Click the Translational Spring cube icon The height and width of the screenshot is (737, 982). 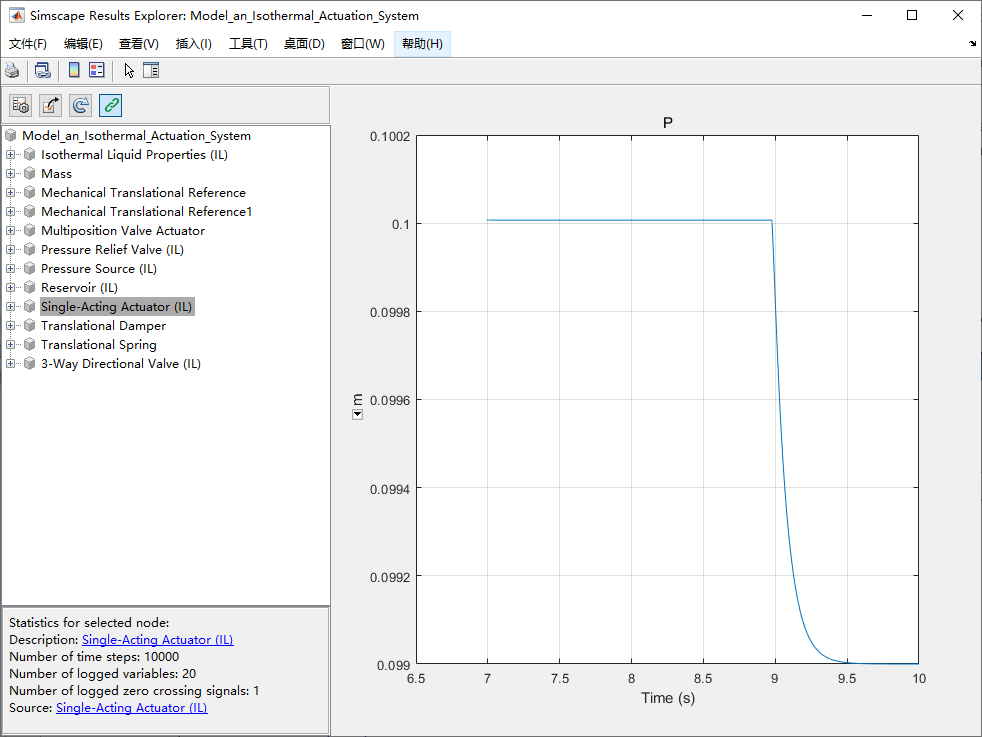point(29,344)
